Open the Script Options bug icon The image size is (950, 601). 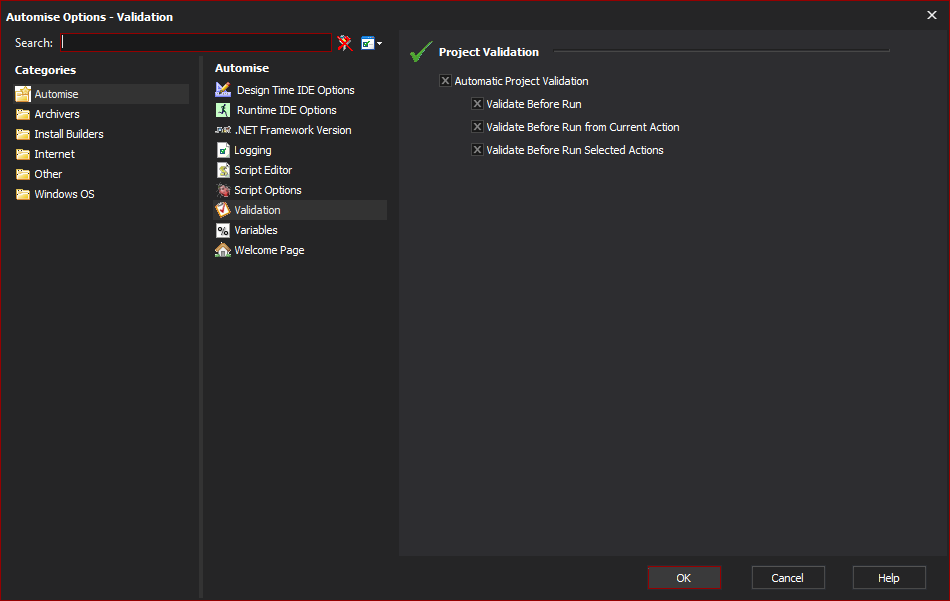(223, 190)
